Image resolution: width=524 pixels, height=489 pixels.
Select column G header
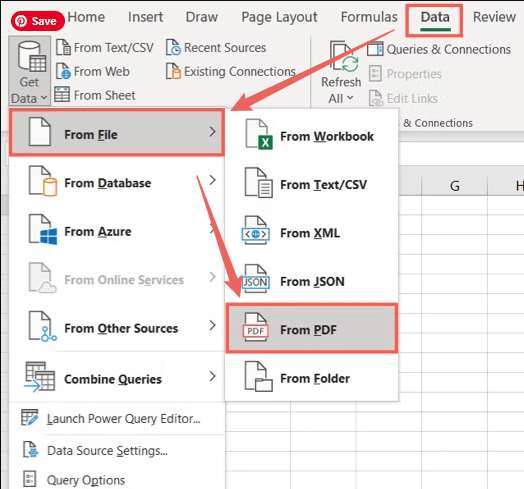point(454,186)
